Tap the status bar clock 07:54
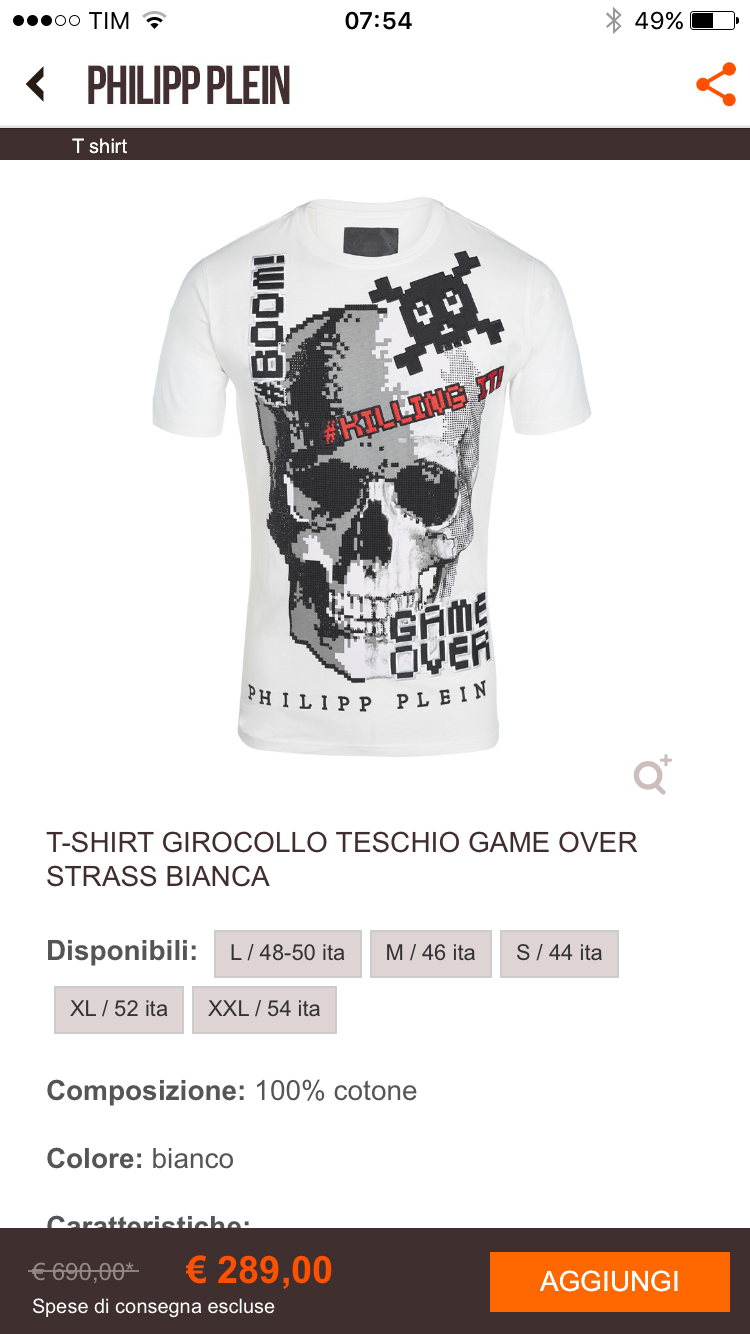Viewport: 750px width, 1334px height. [x=378, y=21]
